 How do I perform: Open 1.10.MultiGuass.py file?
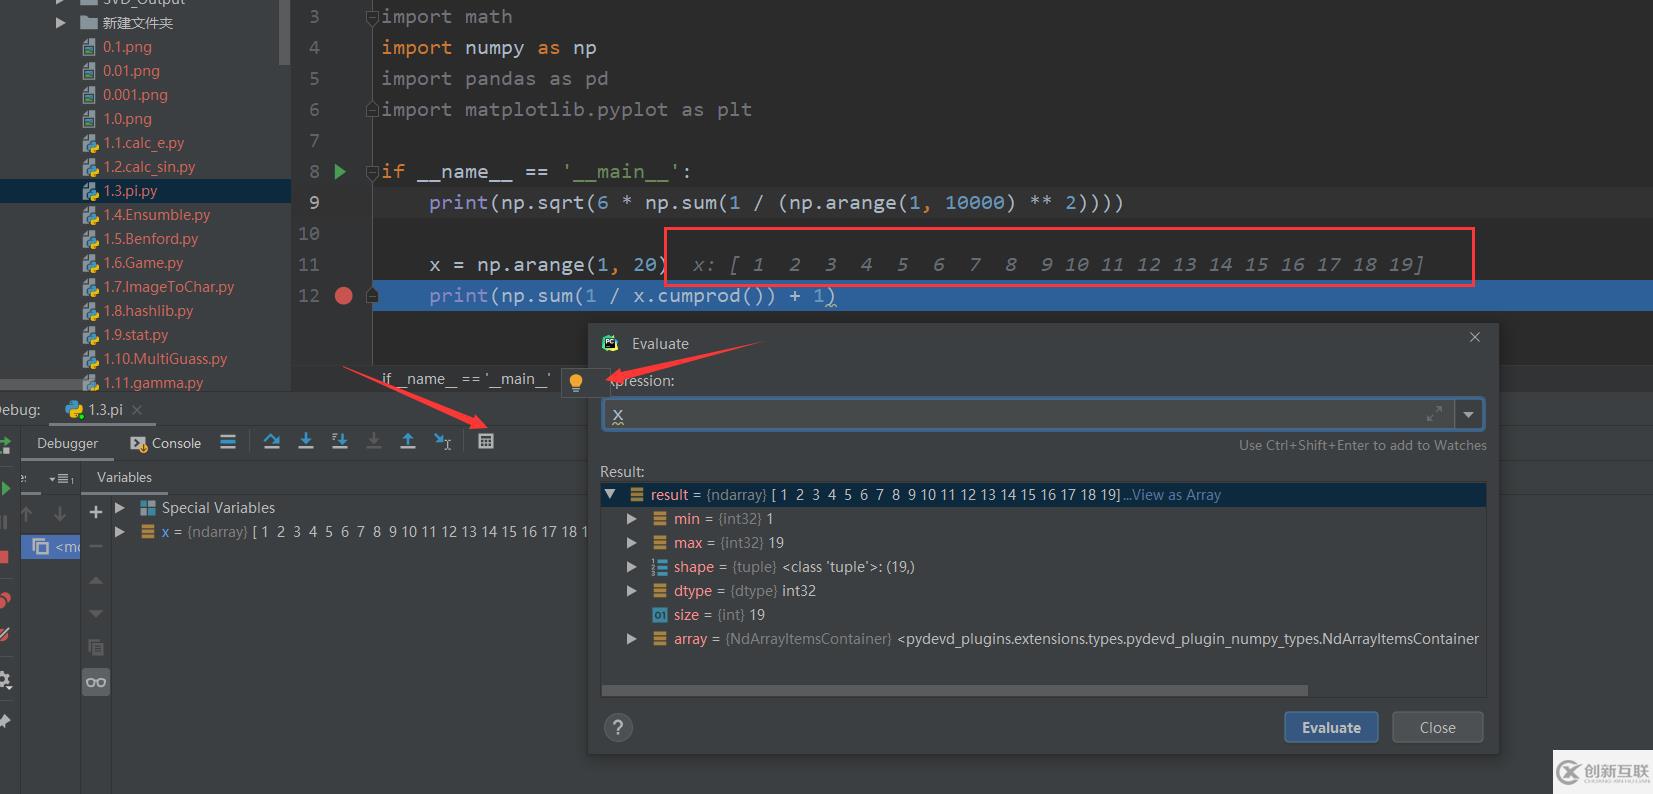pos(165,359)
